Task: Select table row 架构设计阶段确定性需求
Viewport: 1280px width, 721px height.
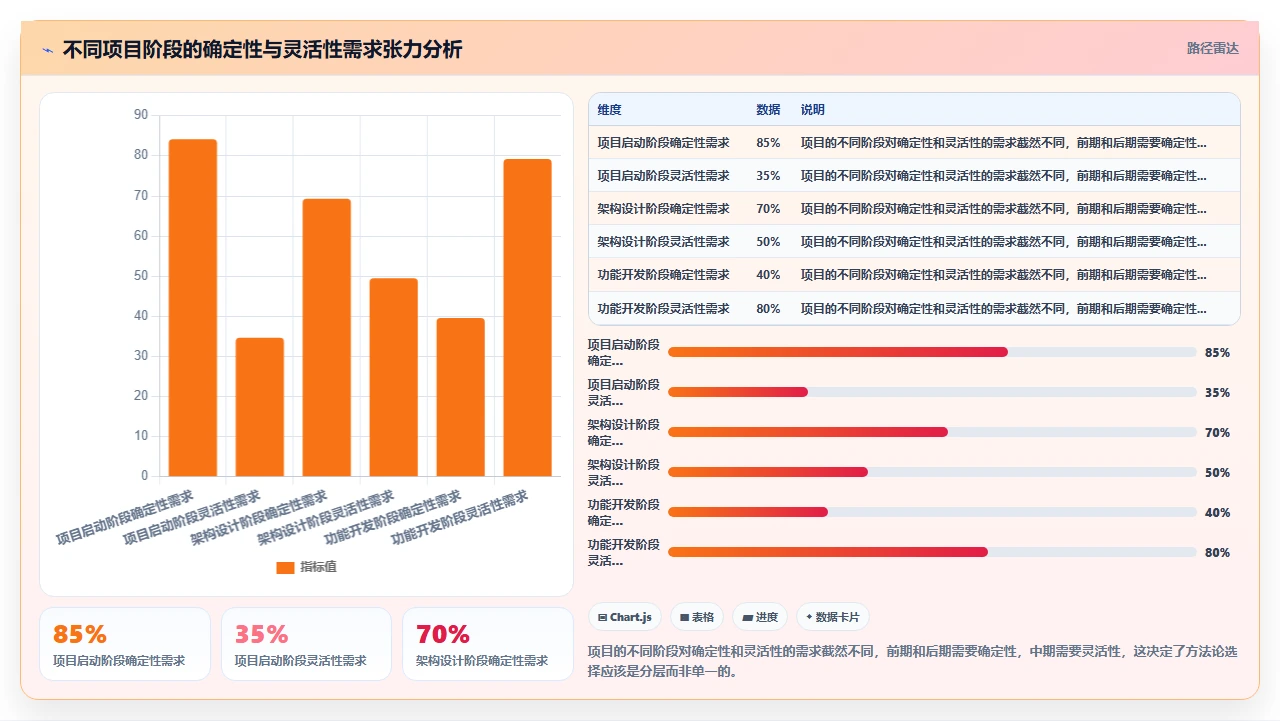Action: pyautogui.click(x=914, y=209)
